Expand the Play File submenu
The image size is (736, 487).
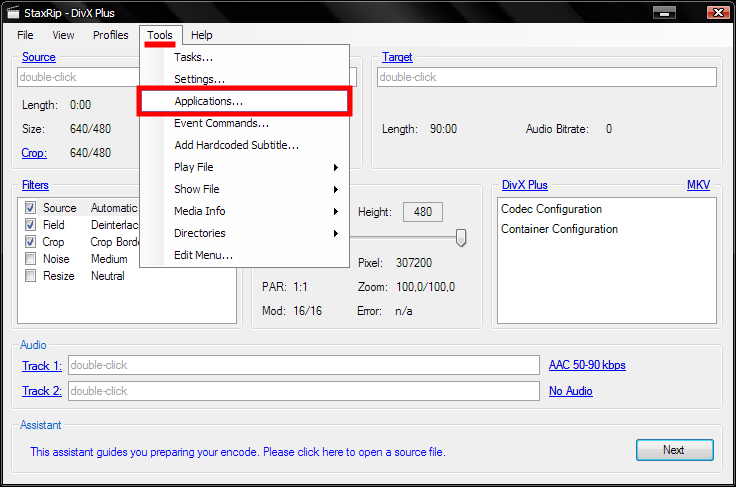coord(245,167)
